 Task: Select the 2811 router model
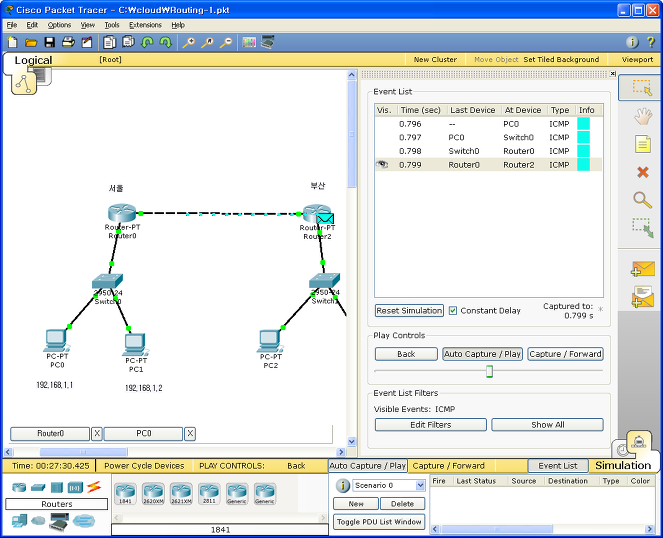point(209,494)
